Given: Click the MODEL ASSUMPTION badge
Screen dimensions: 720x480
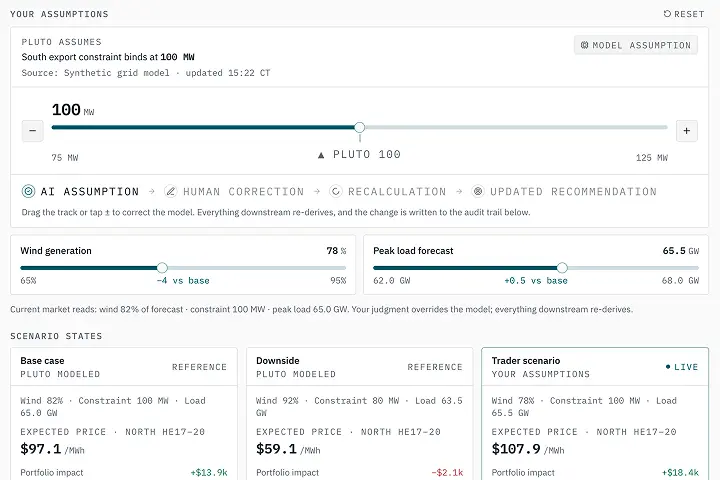Looking at the screenshot, I should coord(636,45).
